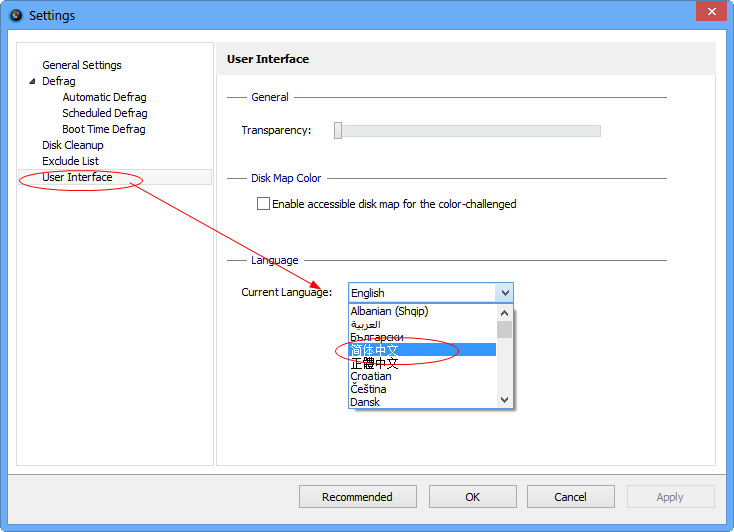The width and height of the screenshot is (734, 532).
Task: Open Scheduled Defrag settings
Action: (x=105, y=113)
